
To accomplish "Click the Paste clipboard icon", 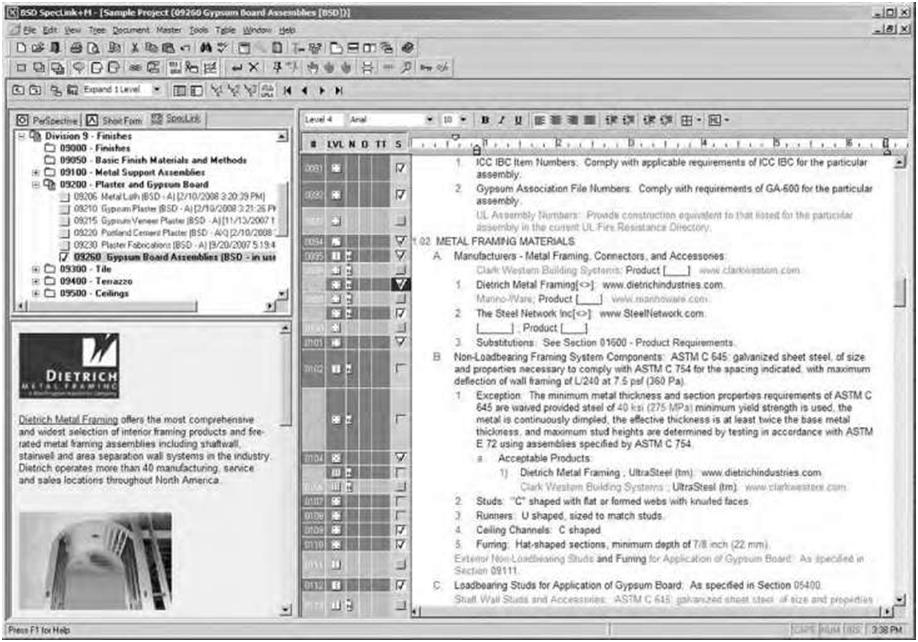I will pyautogui.click(x=169, y=48).
